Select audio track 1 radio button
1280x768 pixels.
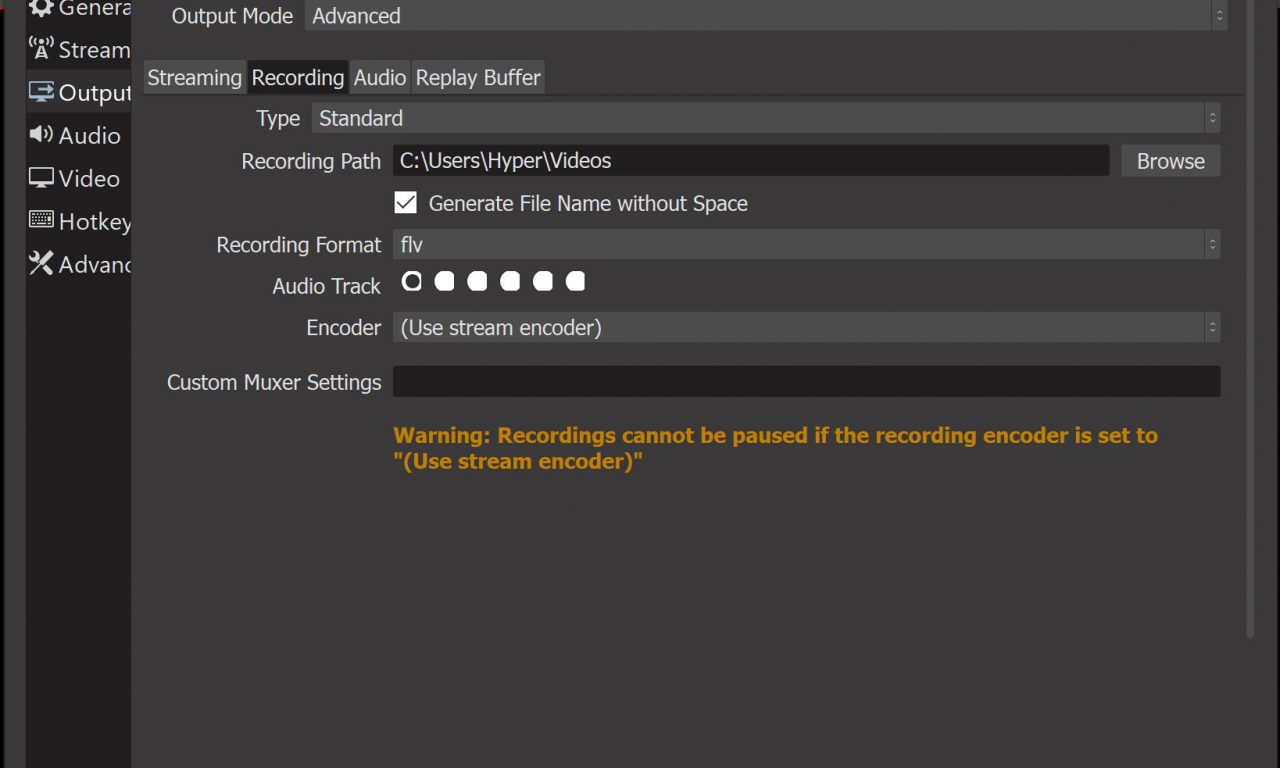point(412,282)
